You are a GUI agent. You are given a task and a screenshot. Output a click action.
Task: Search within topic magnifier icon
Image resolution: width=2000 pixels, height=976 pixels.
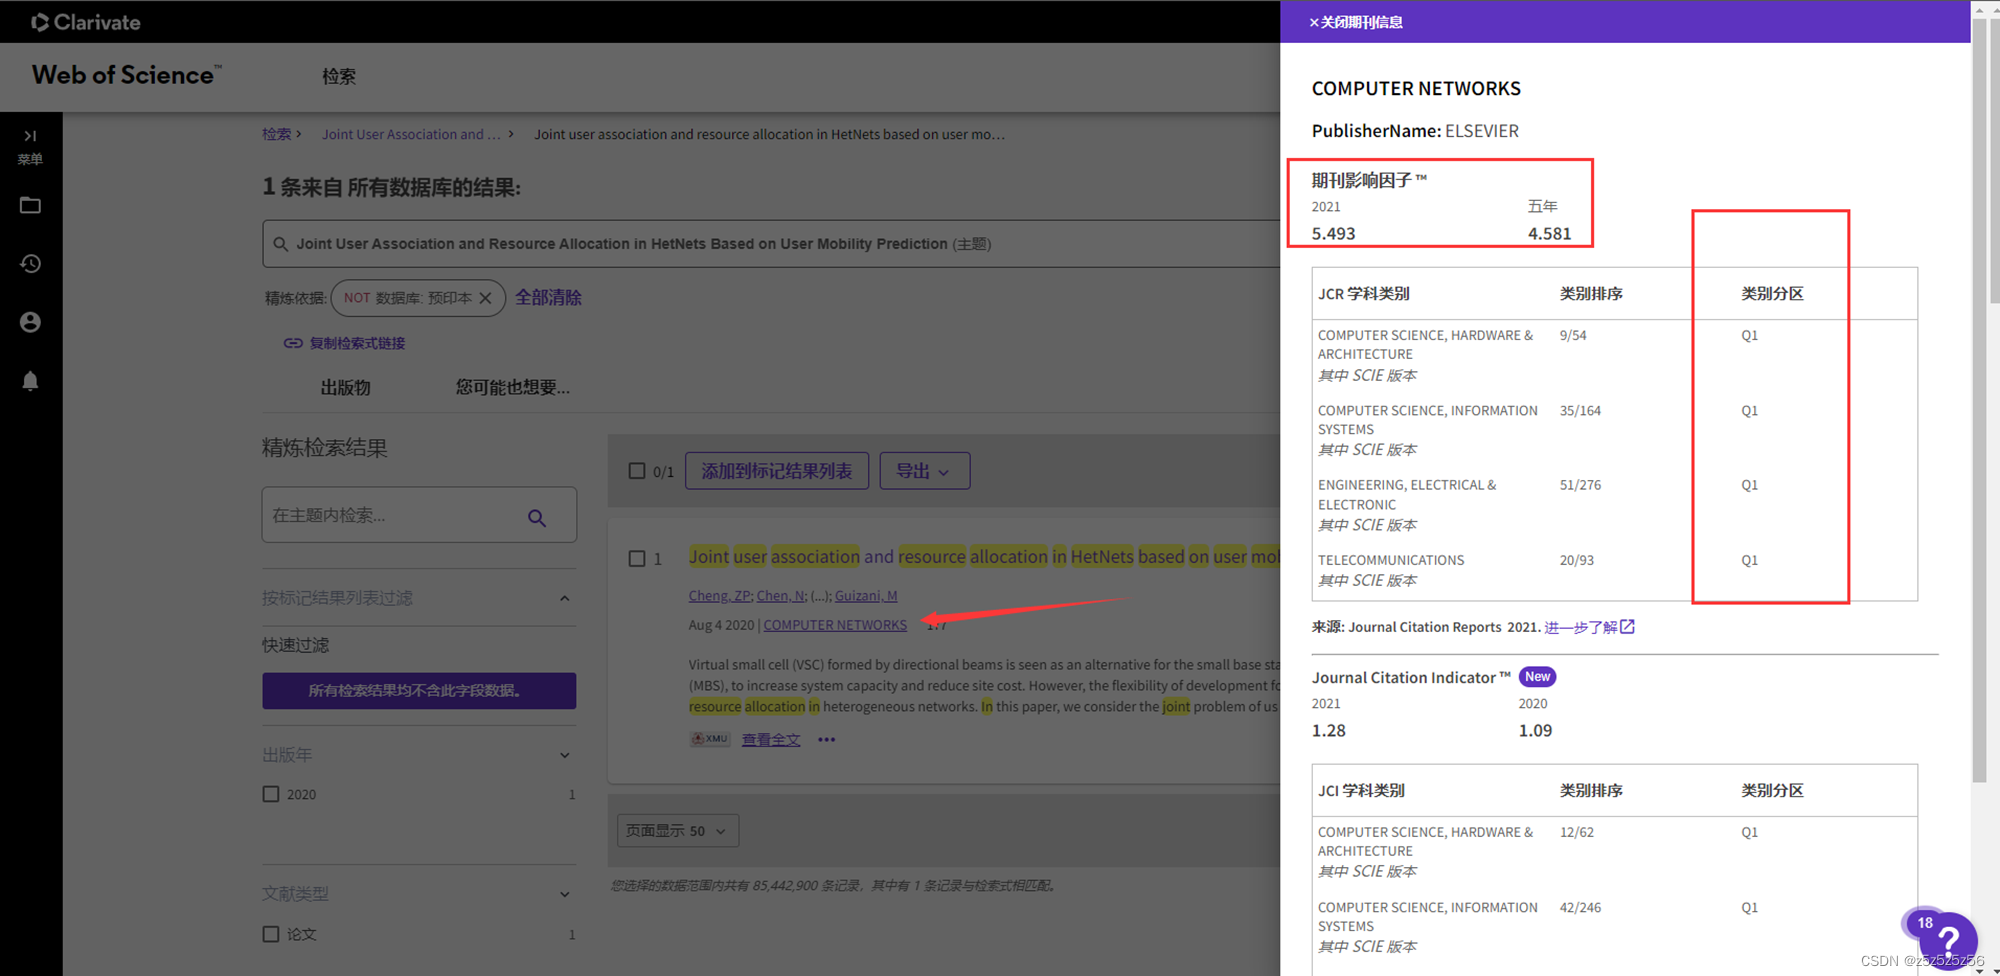pos(537,517)
